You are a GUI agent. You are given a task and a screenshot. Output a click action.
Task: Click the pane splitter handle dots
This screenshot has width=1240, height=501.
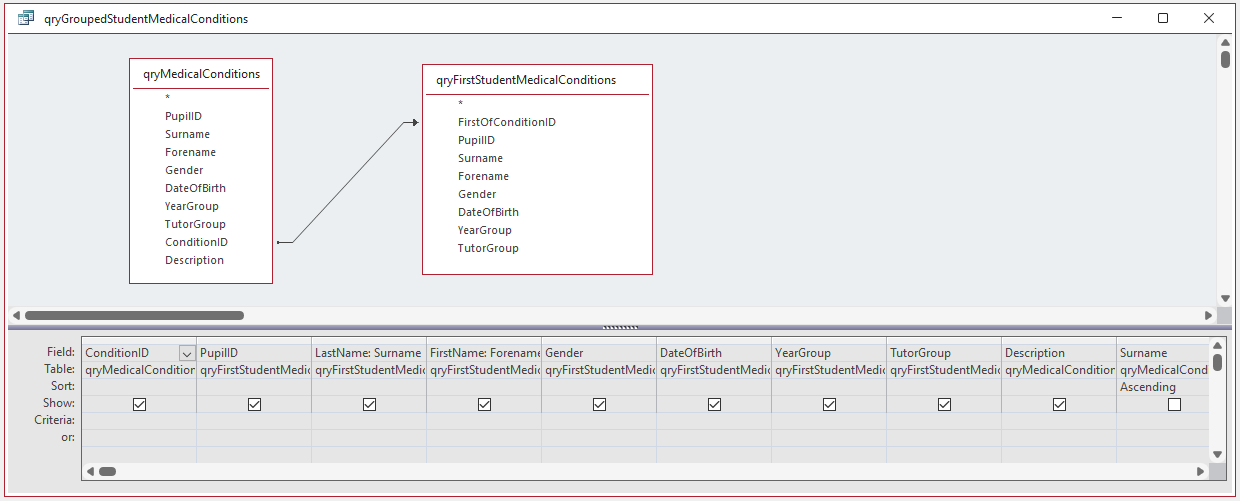pos(620,327)
